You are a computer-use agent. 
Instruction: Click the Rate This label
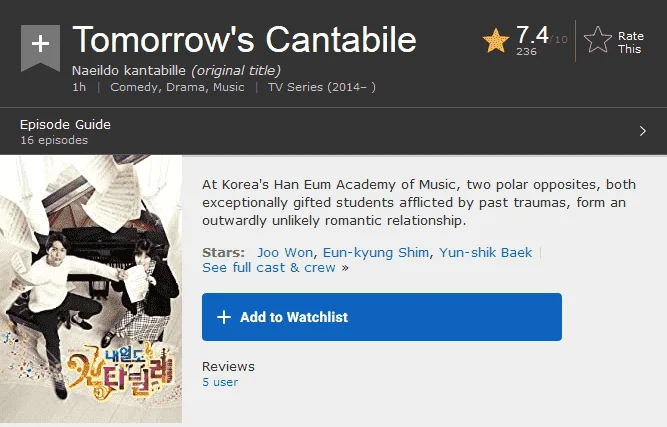tap(631, 43)
